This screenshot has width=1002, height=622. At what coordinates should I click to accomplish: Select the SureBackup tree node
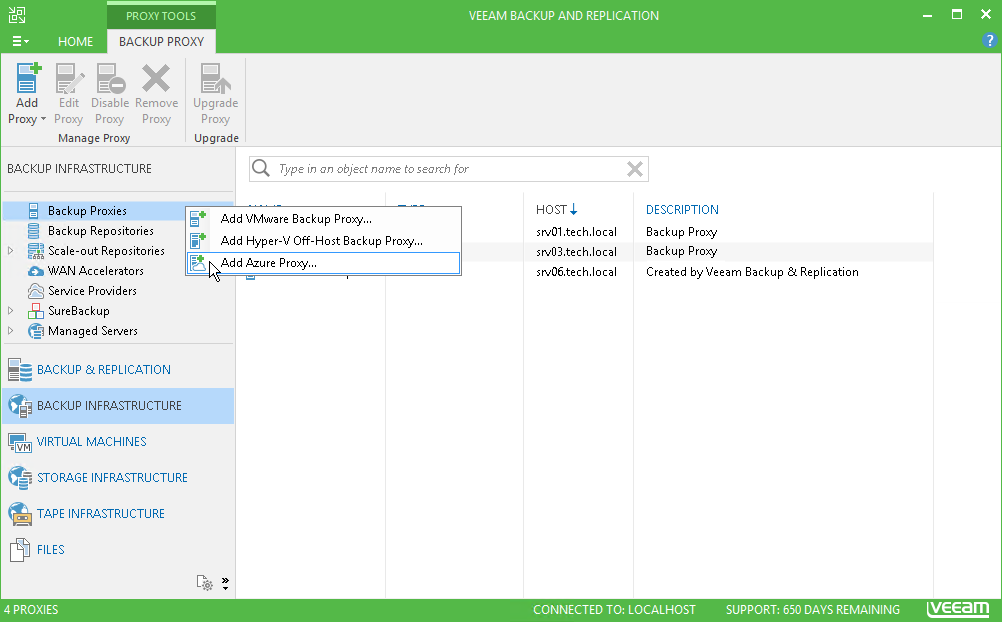click(x=79, y=311)
